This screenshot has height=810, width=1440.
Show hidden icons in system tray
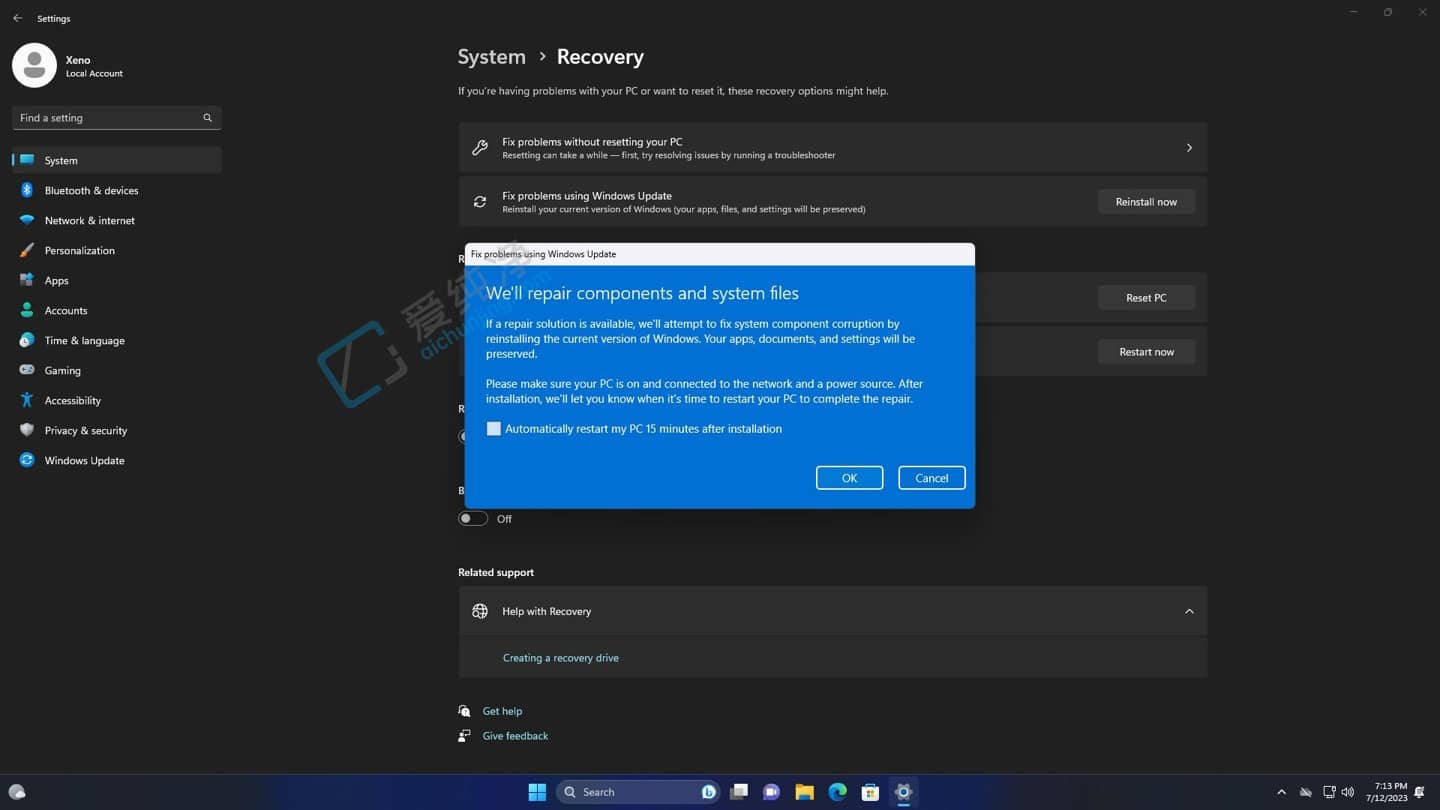[x=1282, y=791]
